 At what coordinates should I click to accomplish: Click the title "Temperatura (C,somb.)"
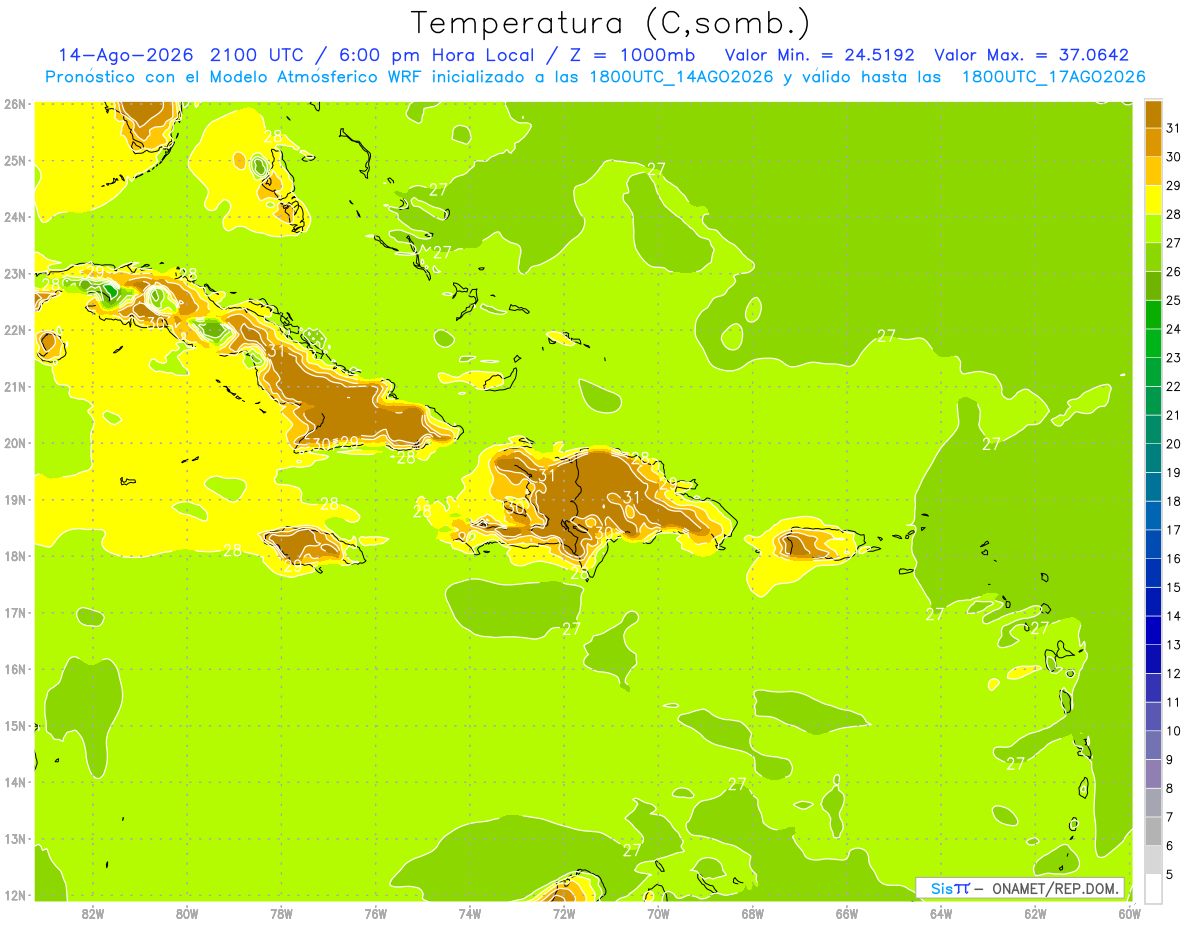coord(611,23)
